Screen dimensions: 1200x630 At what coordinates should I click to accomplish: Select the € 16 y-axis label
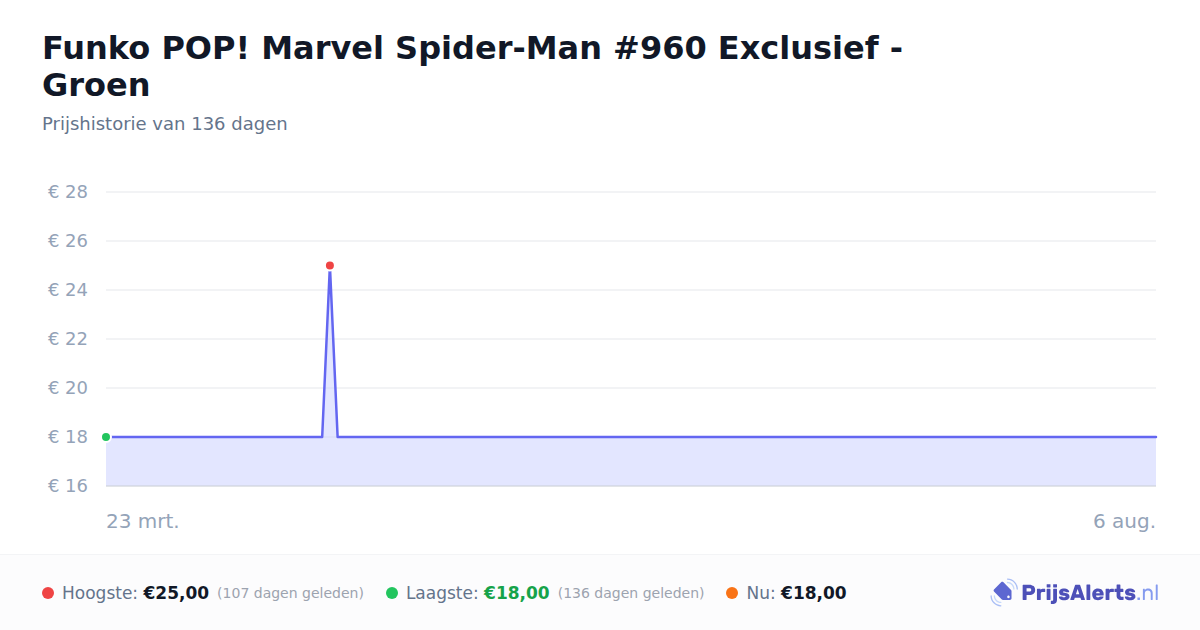tap(68, 486)
